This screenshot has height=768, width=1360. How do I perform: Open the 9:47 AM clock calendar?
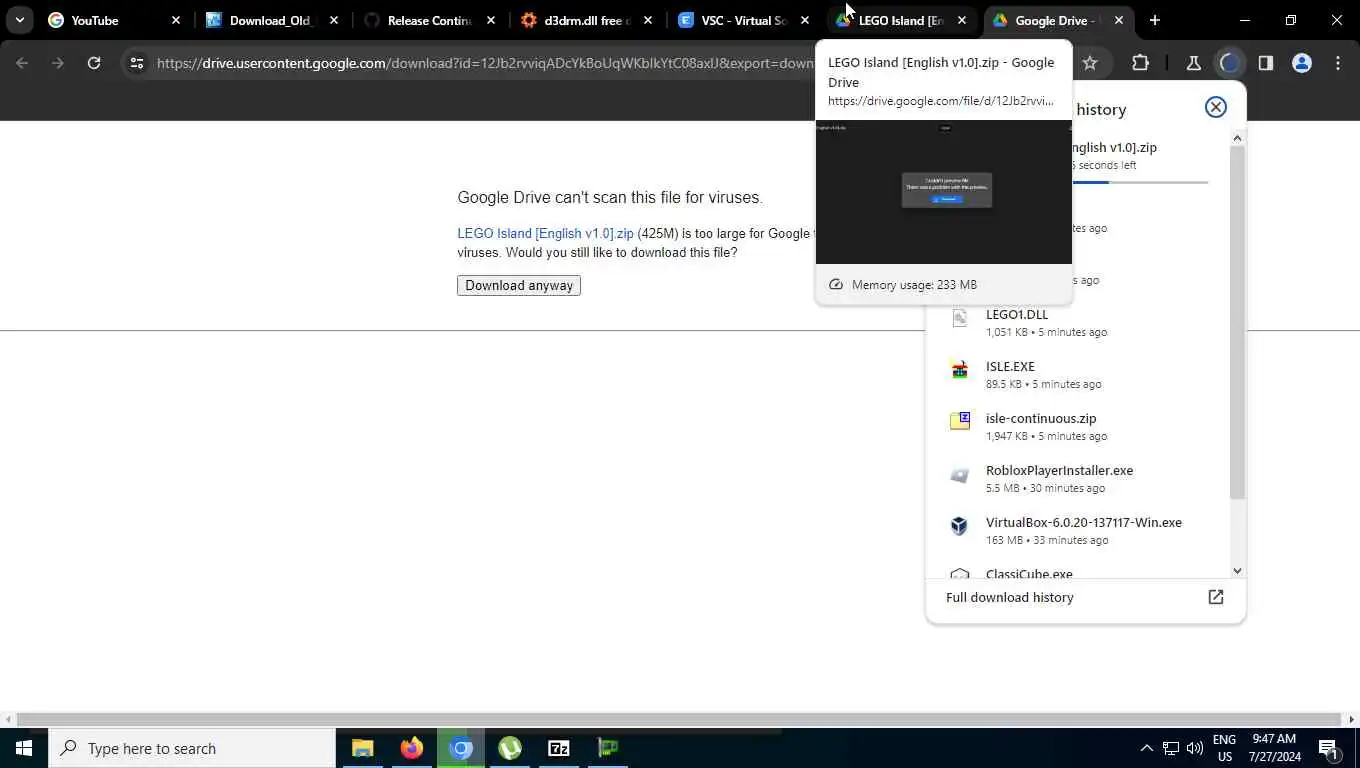click(x=1274, y=748)
